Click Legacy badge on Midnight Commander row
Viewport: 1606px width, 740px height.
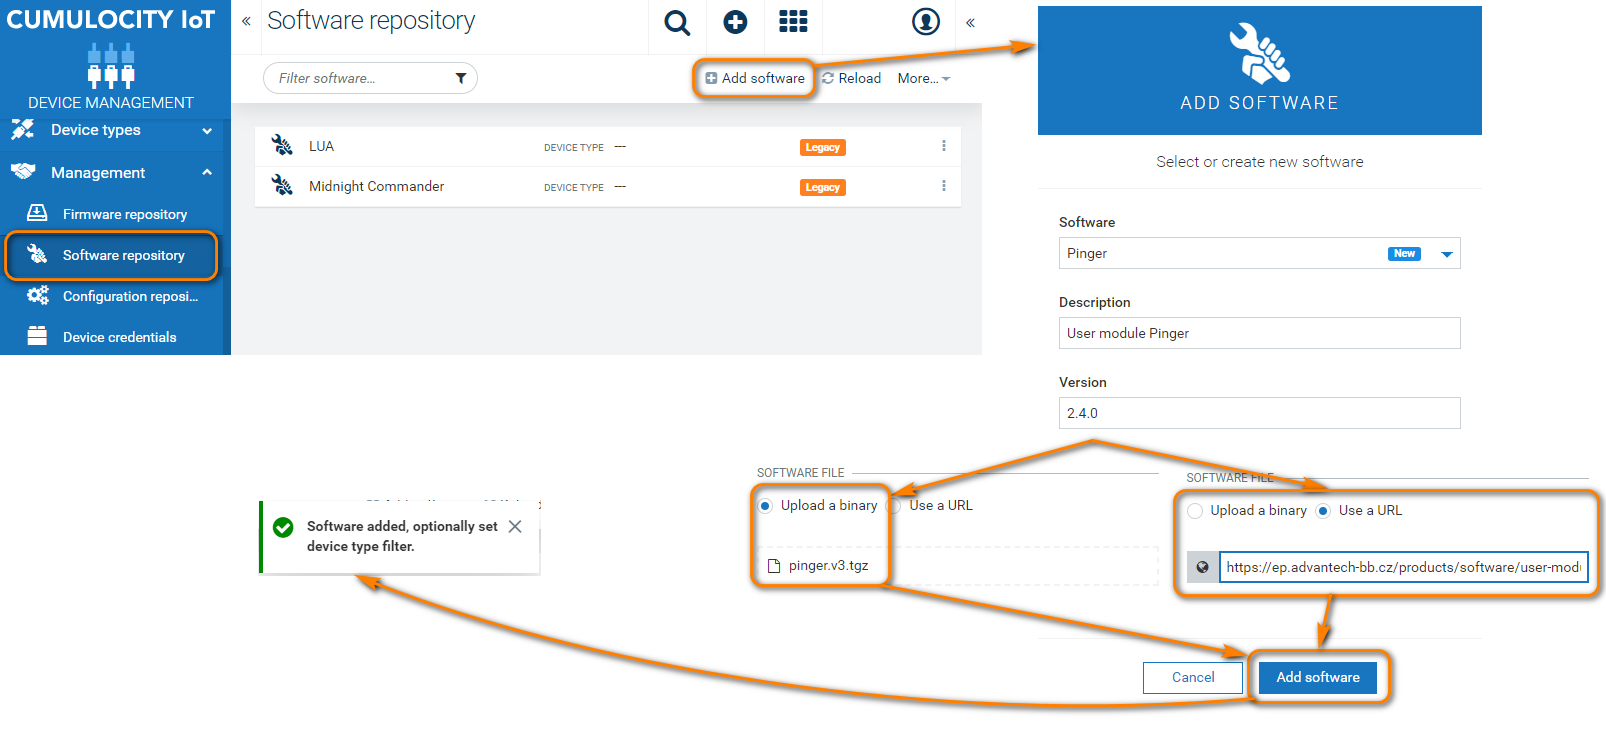[x=823, y=187]
